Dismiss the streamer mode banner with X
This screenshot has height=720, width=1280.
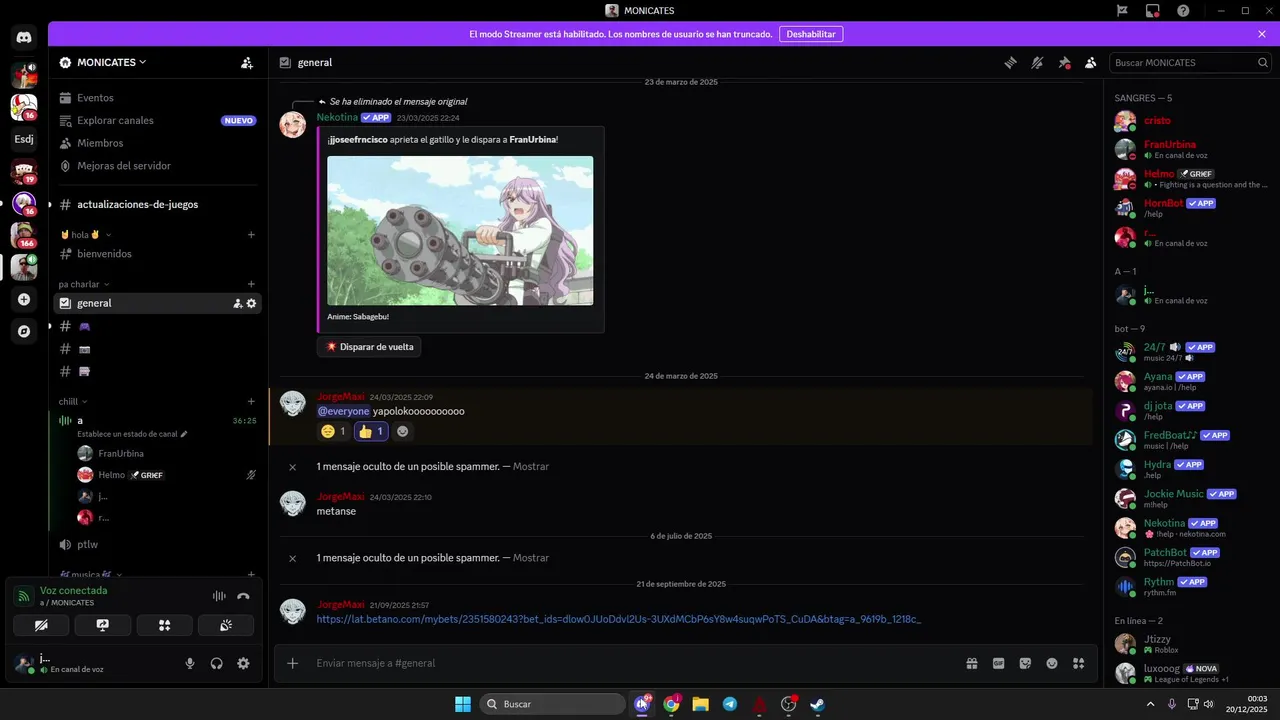tap(1262, 34)
